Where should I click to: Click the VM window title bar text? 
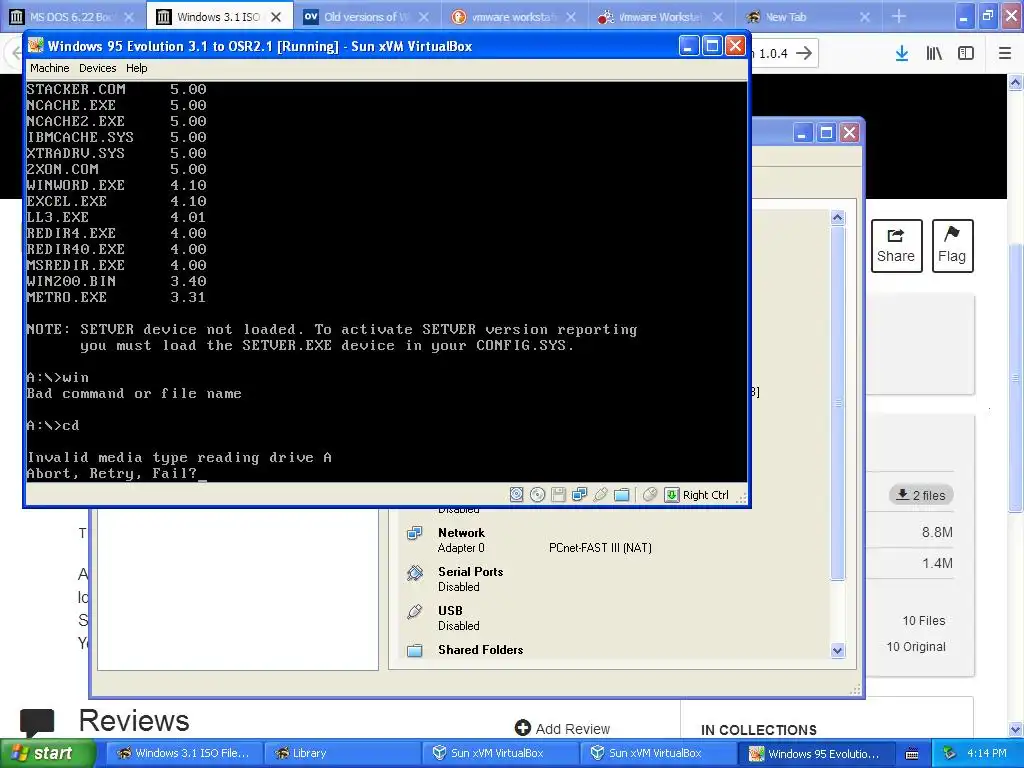coord(259,46)
